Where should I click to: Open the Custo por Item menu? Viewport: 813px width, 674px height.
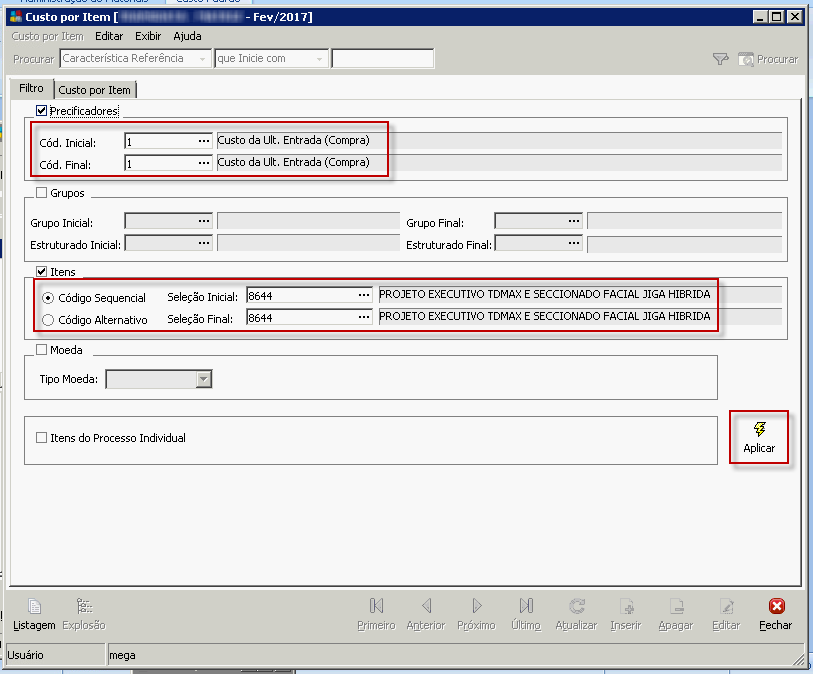click(x=48, y=36)
